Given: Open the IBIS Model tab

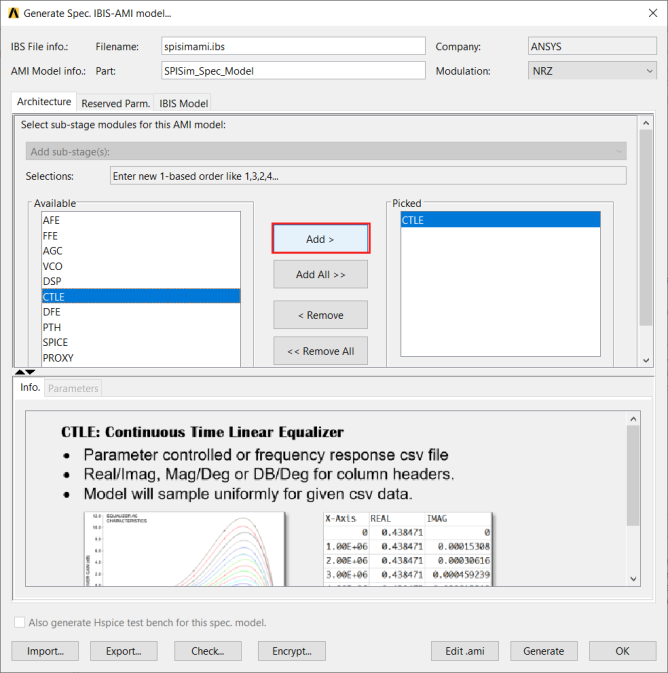Looking at the screenshot, I should pyautogui.click(x=183, y=103).
